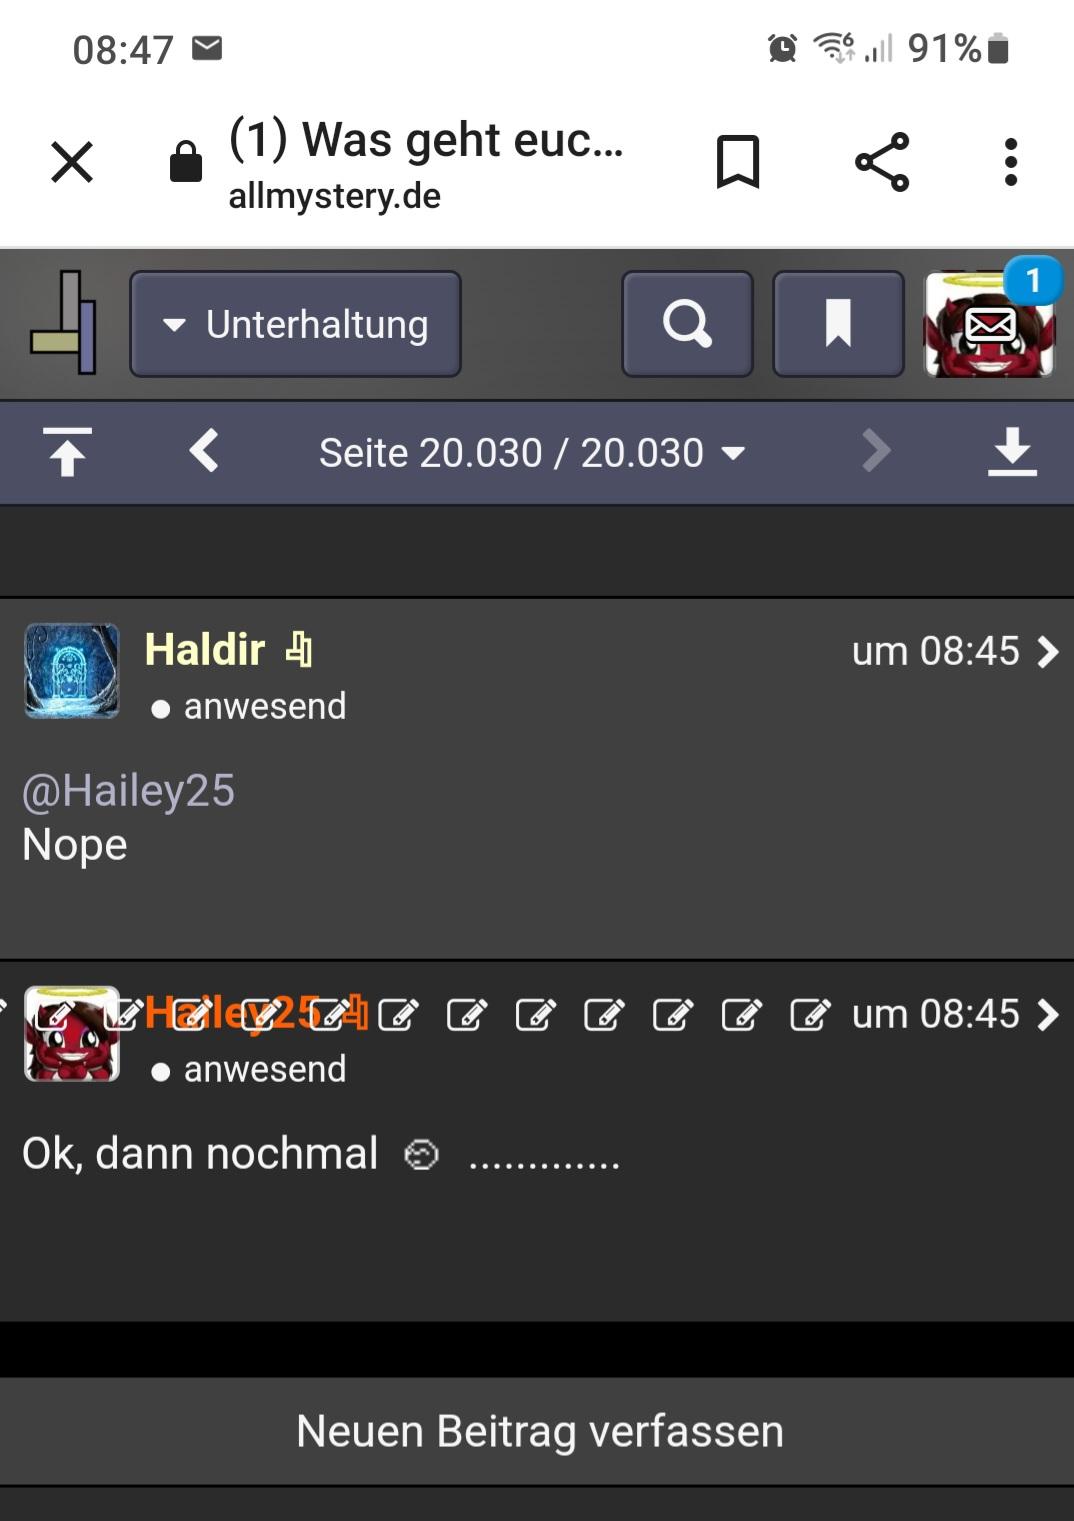Tap the browser share icon
1074x1521 pixels.
[882, 162]
